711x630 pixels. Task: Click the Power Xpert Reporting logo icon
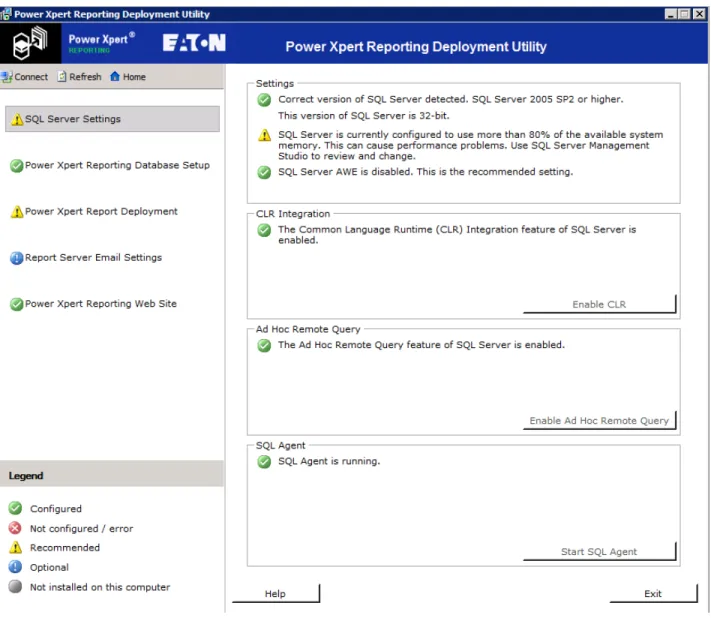coord(30,43)
